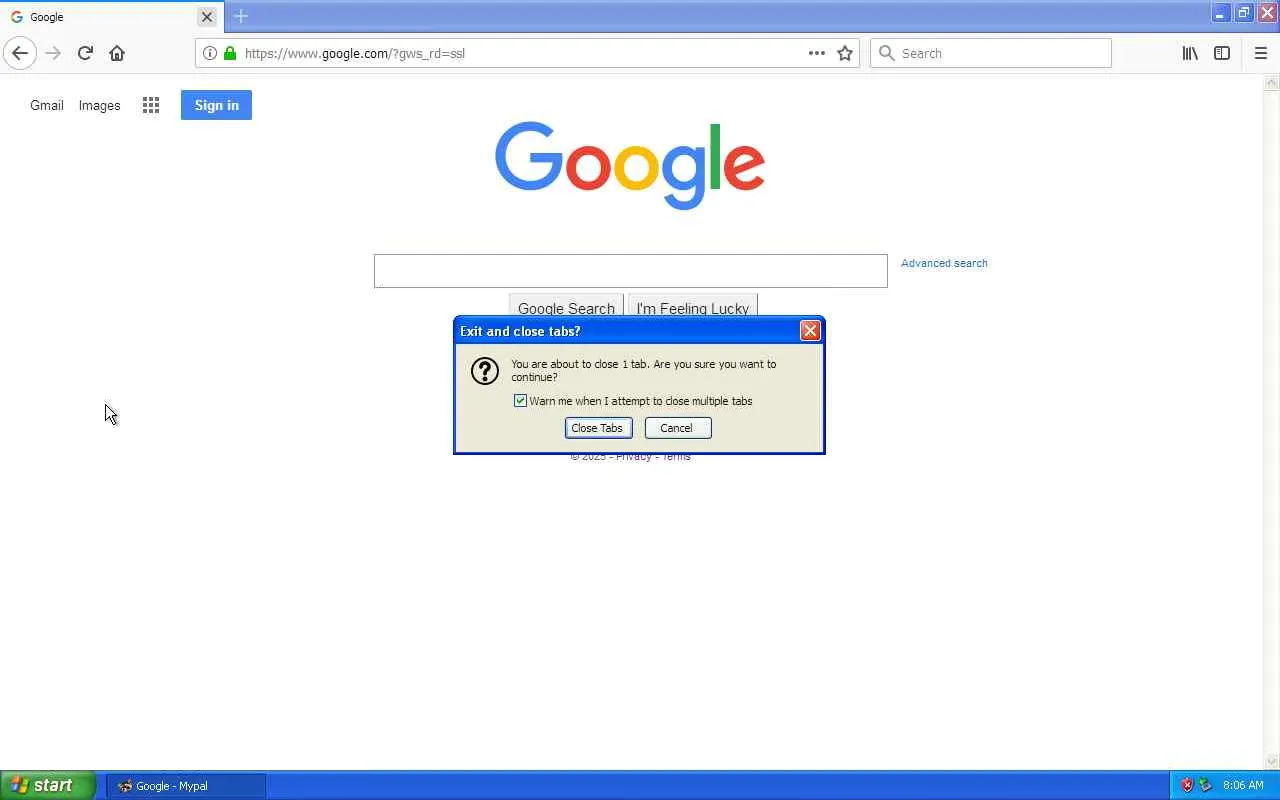
Task: Go back using the back arrow
Action: [20, 53]
